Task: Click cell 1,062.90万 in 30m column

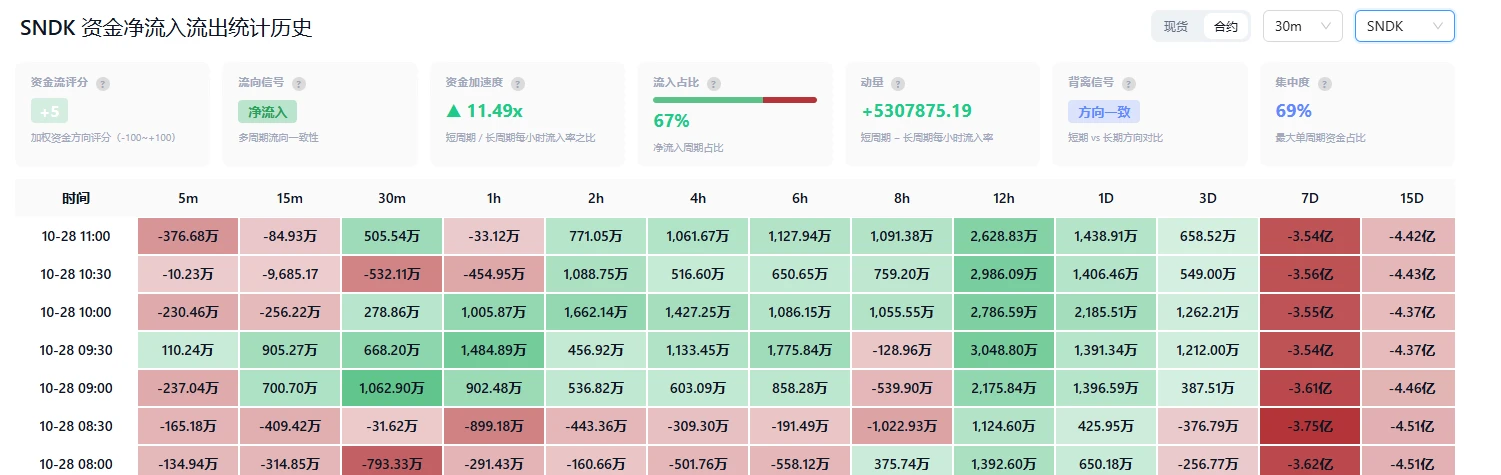Action: coord(392,388)
